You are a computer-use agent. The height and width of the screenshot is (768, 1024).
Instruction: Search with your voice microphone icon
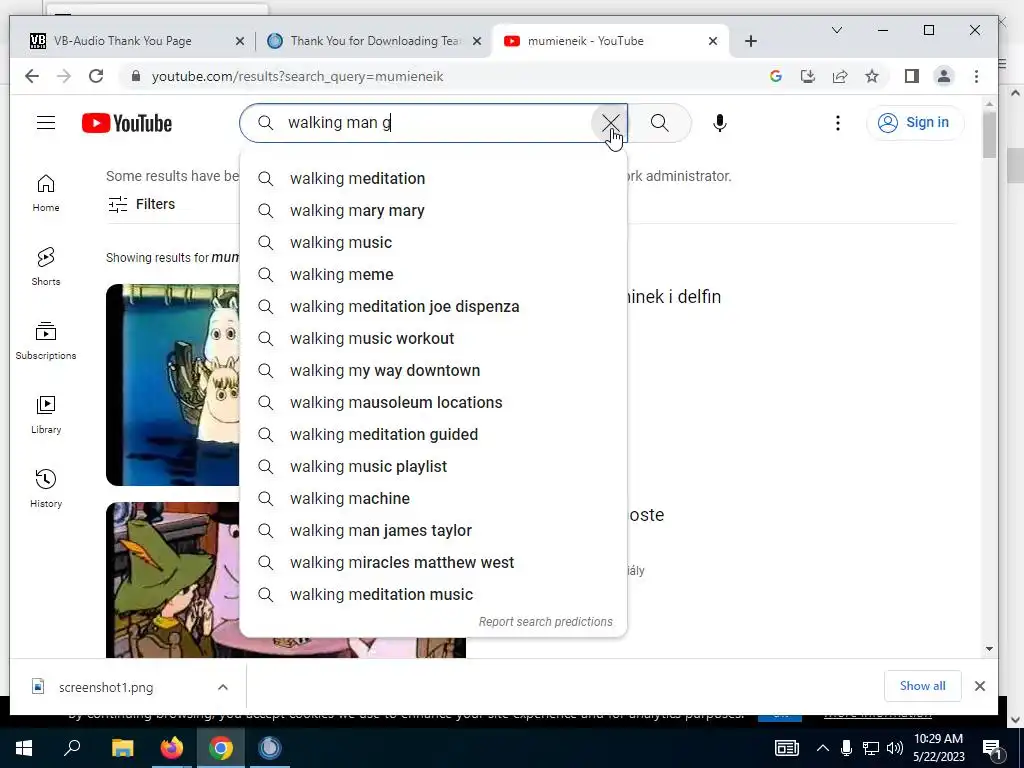pyautogui.click(x=720, y=123)
